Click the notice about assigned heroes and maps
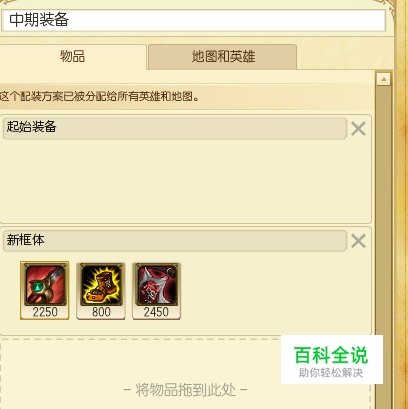 [x=100, y=97]
